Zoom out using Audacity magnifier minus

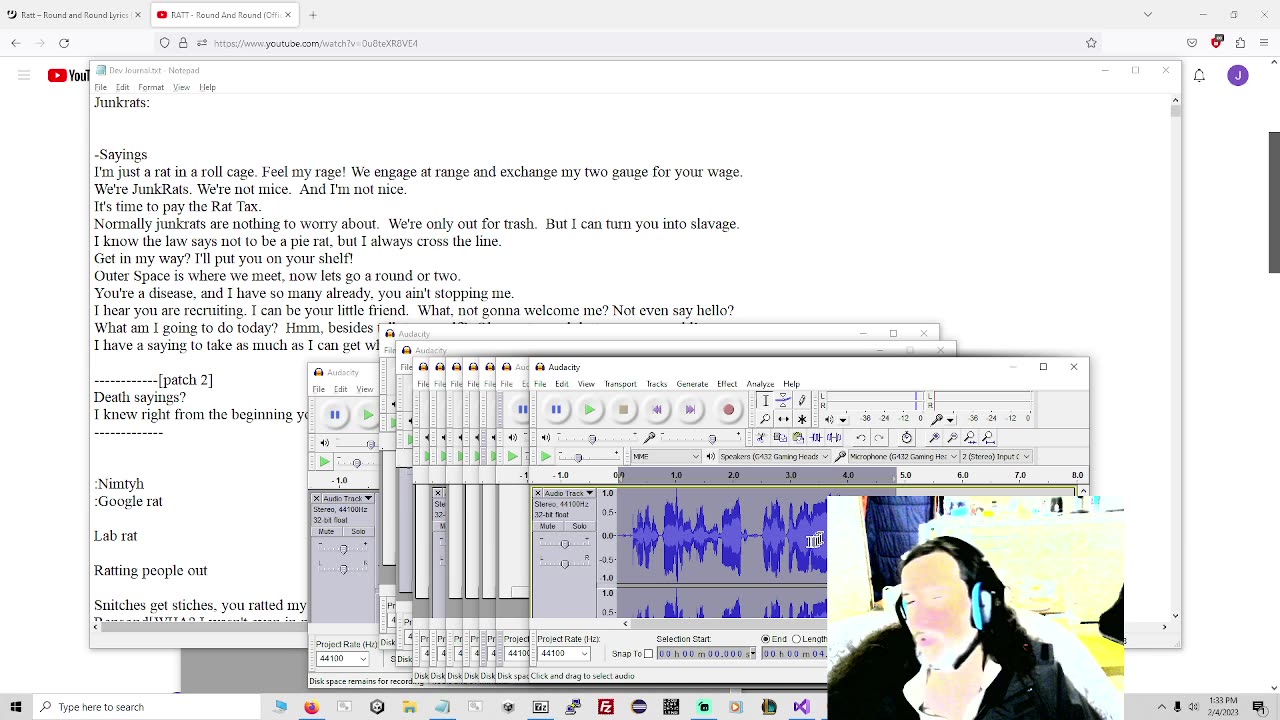pos(952,437)
